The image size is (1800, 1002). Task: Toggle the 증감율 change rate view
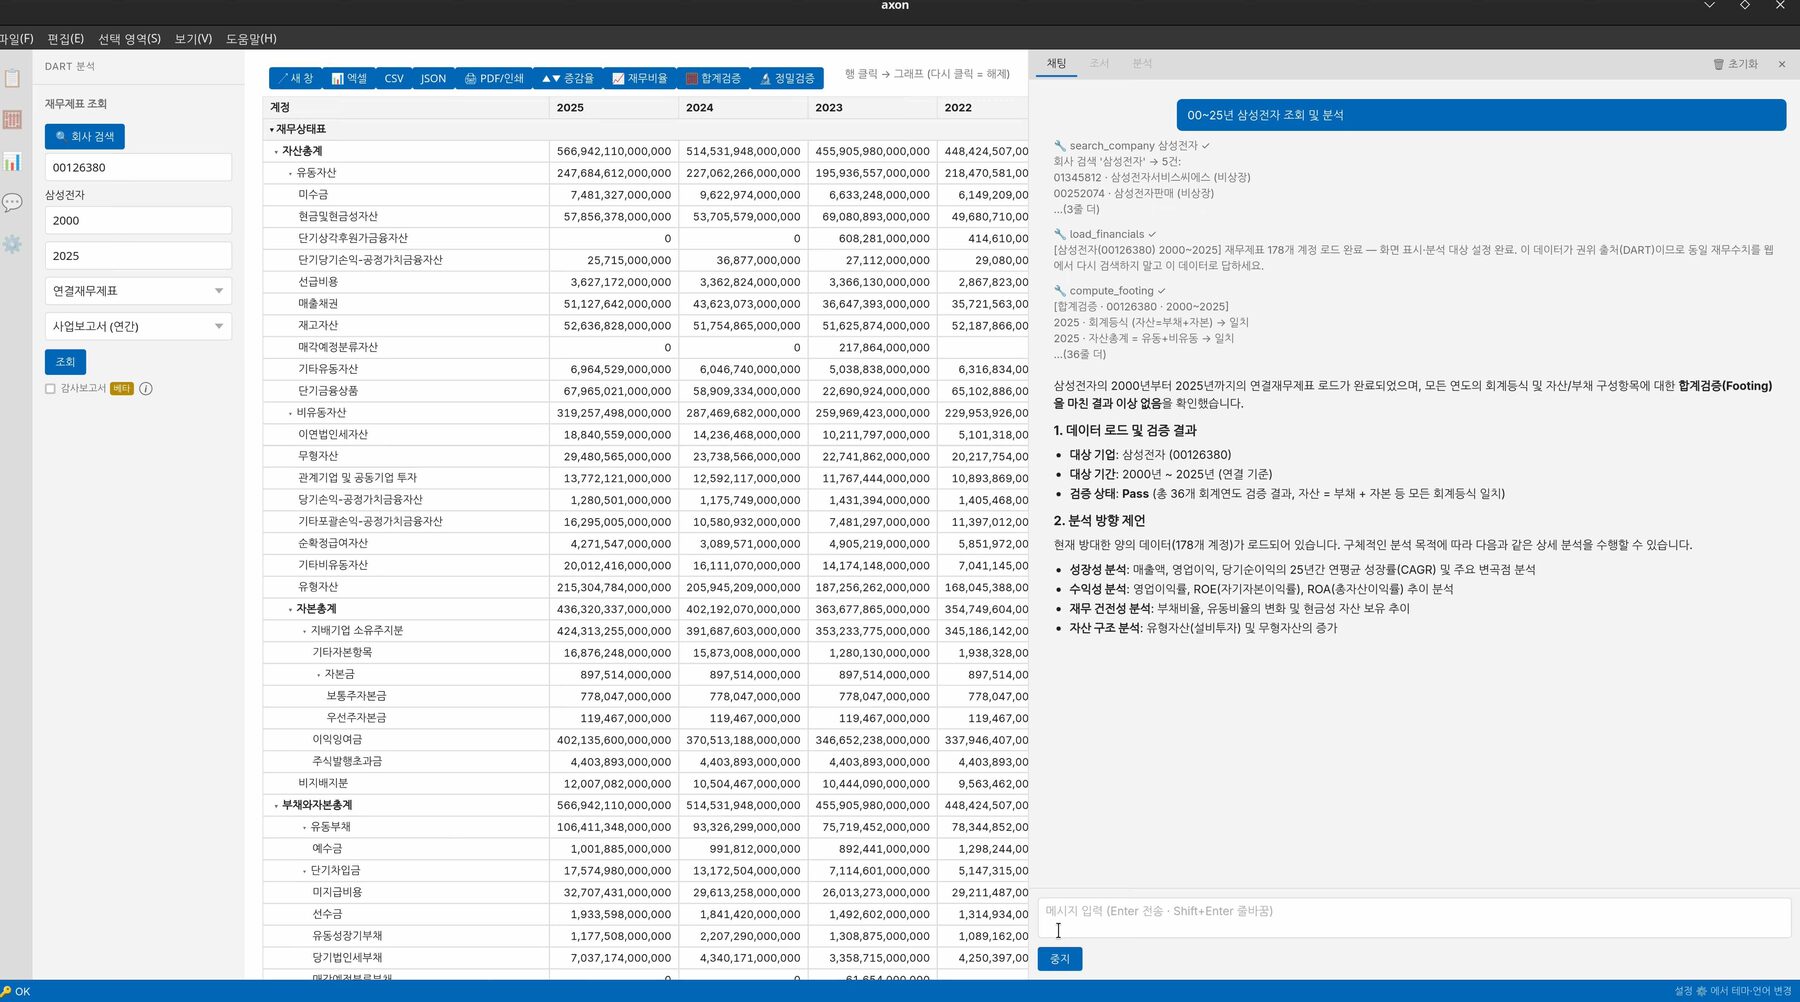[x=567, y=78]
